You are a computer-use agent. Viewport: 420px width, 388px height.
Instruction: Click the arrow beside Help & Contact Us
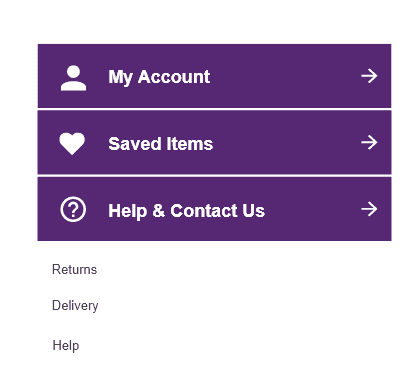369,209
